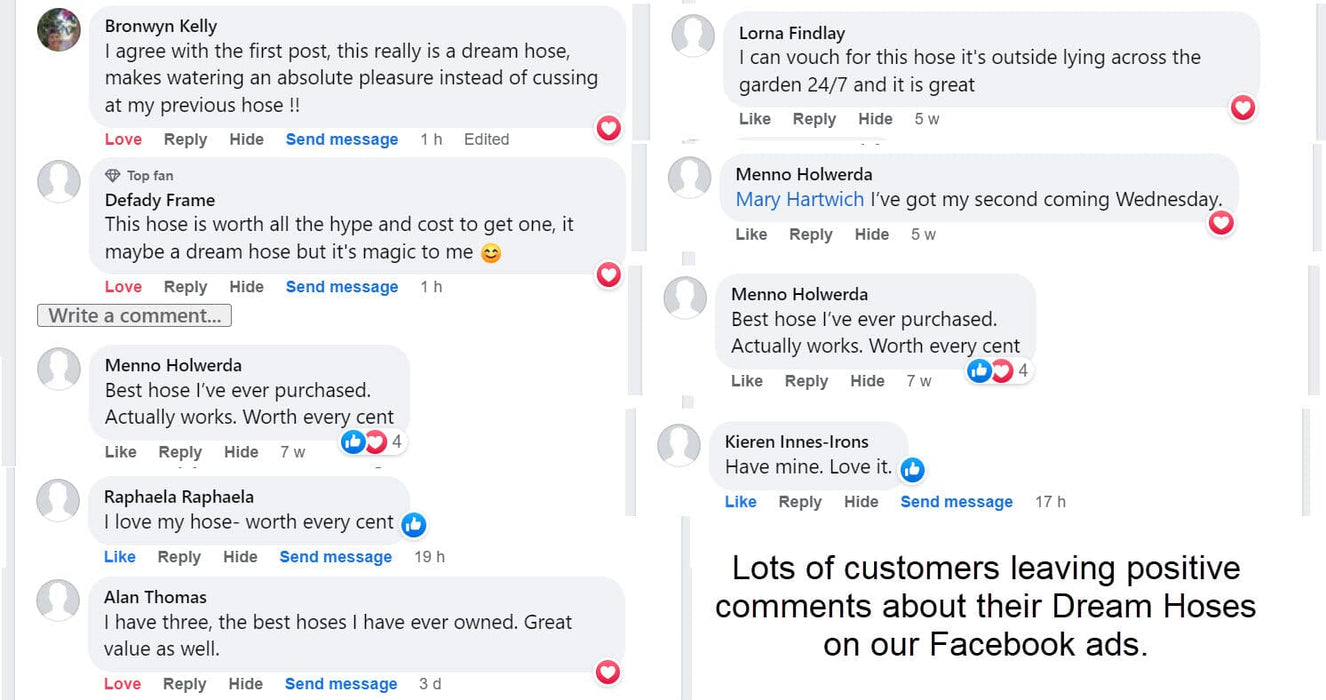
Task: Click in the Write a comment field
Action: pyautogui.click(x=134, y=316)
